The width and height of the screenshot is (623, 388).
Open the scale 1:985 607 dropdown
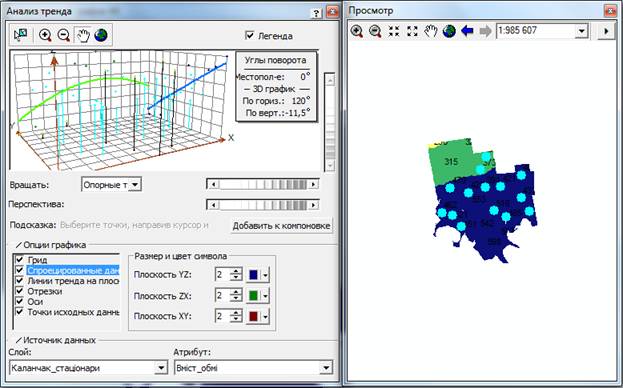[582, 31]
